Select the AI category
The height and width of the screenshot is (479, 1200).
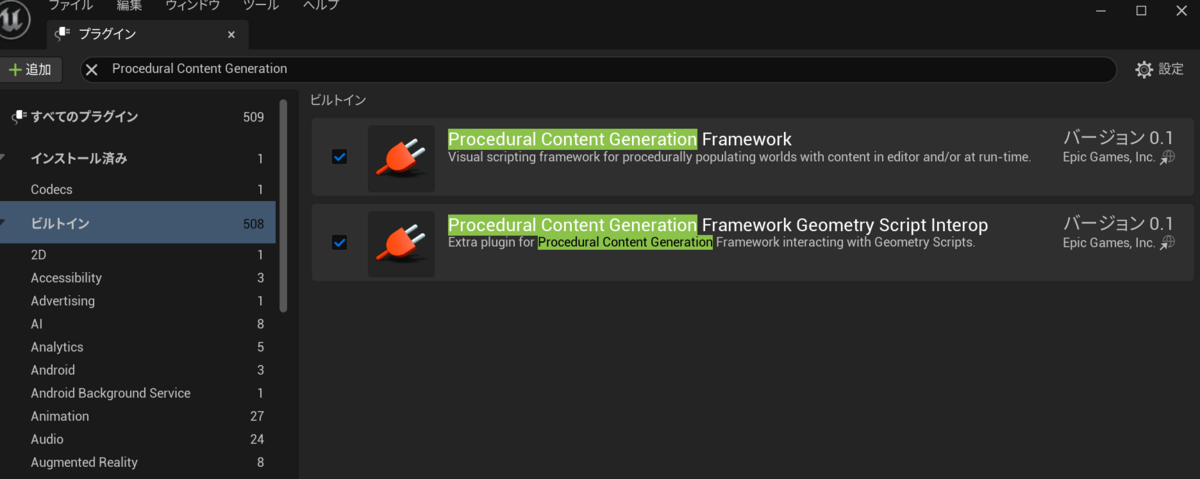138,324
